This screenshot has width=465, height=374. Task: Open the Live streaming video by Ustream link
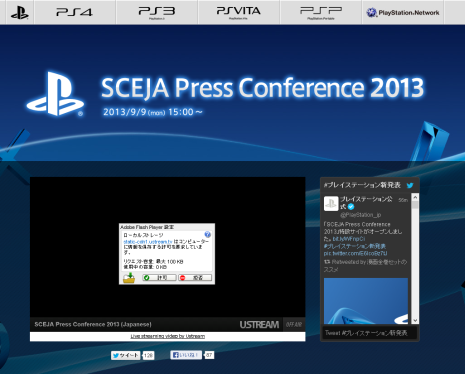click(x=168, y=336)
